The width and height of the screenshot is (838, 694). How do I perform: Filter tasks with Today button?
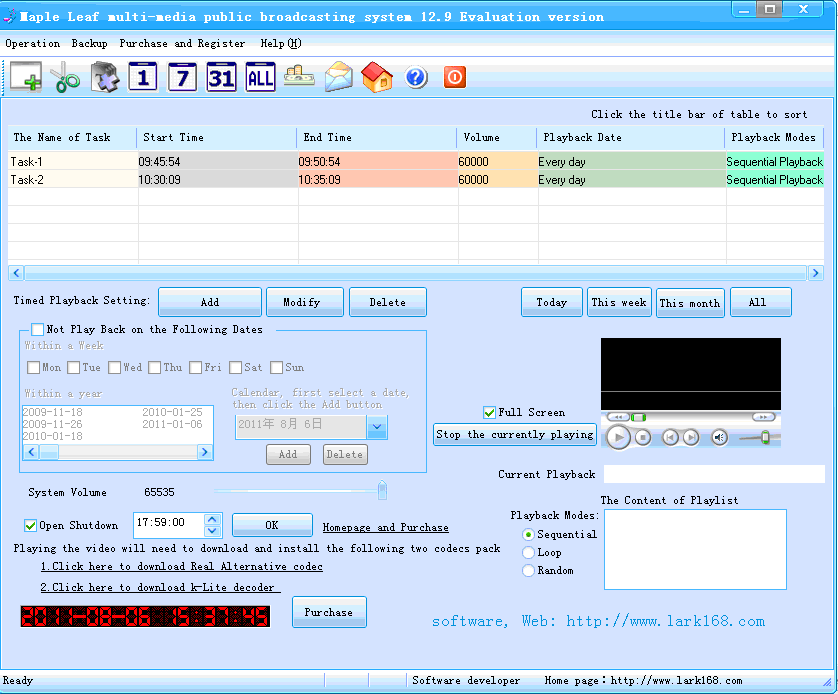tap(552, 302)
